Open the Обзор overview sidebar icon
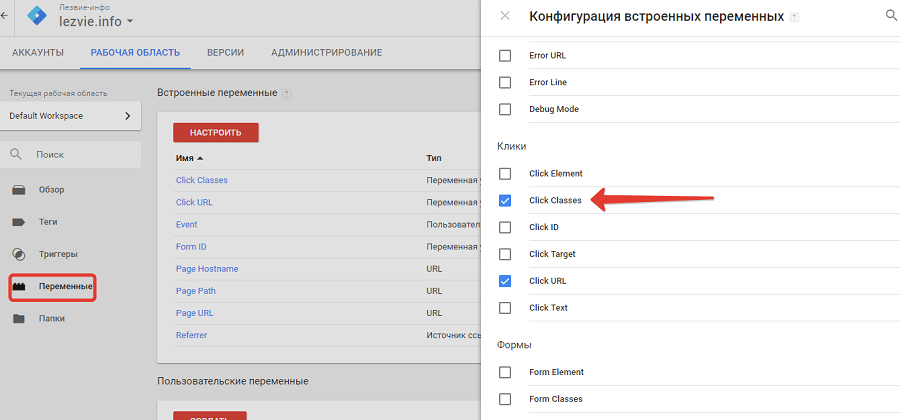The image size is (900, 420). click(x=19, y=190)
